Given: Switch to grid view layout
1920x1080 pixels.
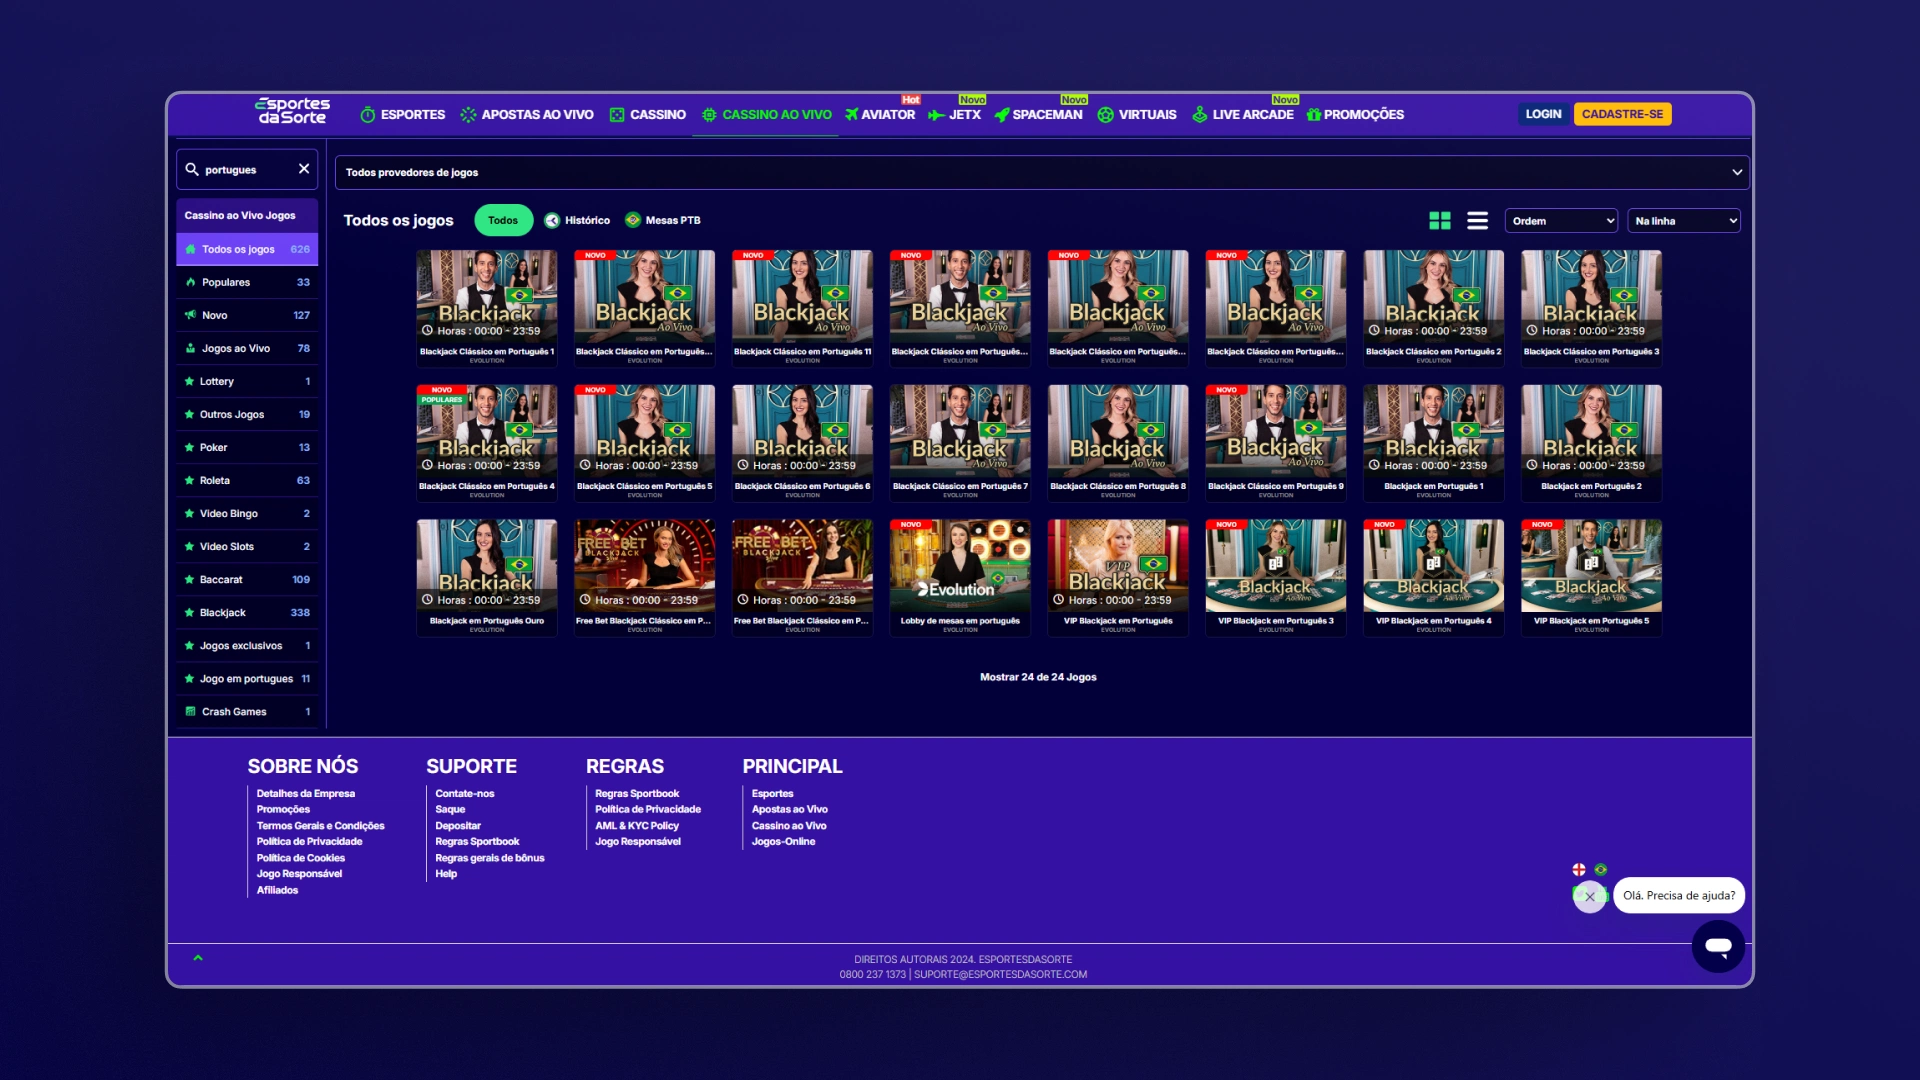Looking at the screenshot, I should pos(1439,221).
